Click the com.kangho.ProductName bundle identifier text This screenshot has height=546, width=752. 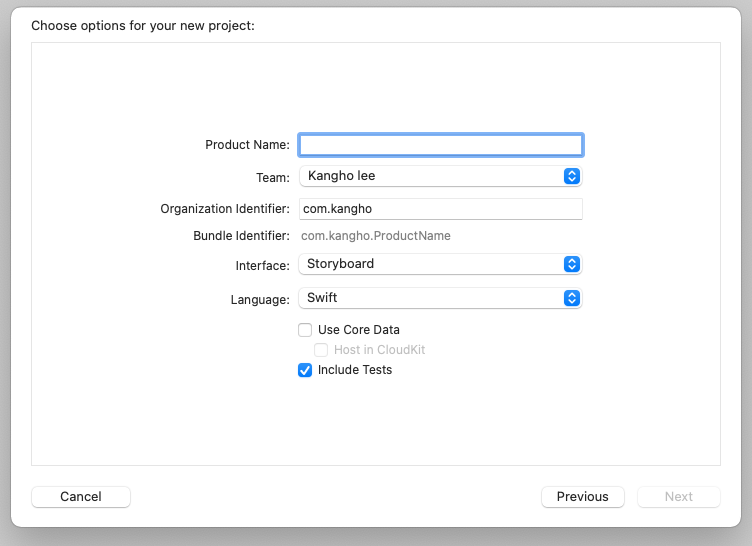coord(376,236)
